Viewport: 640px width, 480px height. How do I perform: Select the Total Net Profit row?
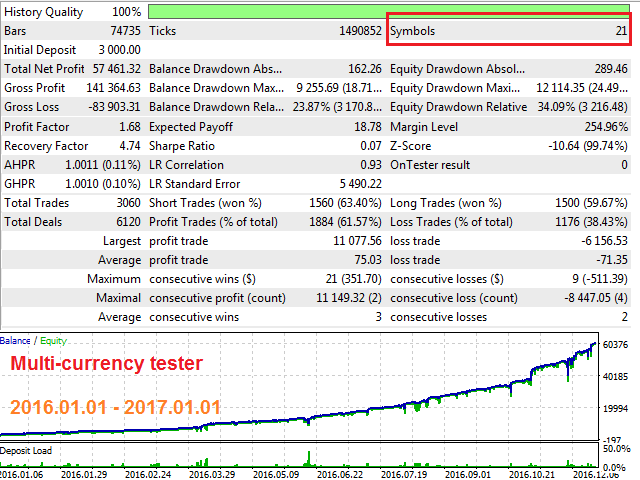72,69
